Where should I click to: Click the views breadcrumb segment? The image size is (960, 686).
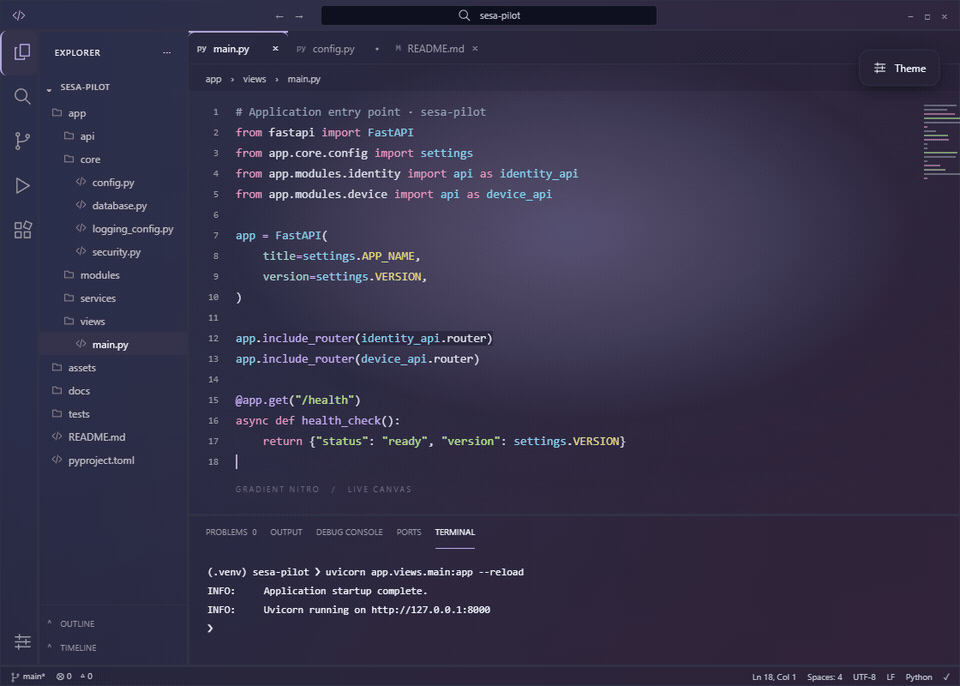254,79
